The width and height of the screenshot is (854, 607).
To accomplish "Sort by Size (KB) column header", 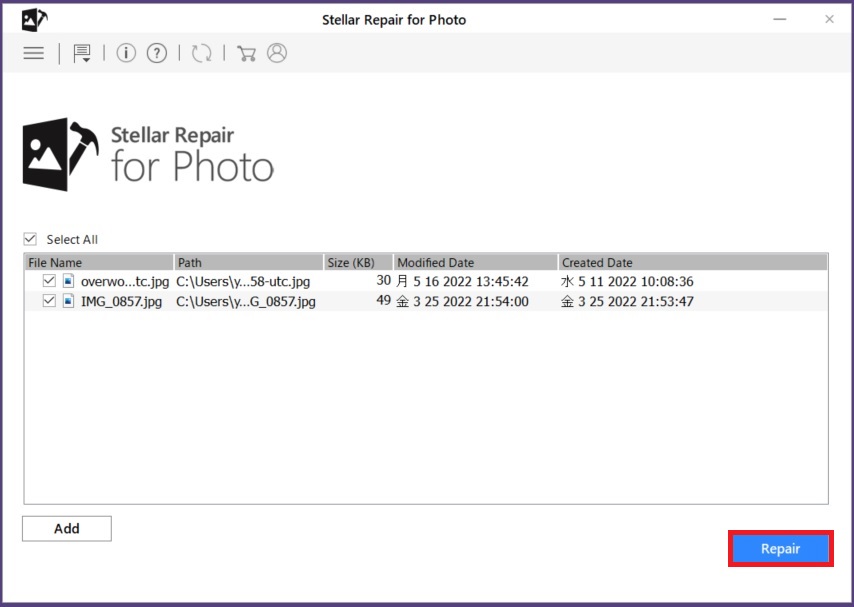I will coord(358,262).
